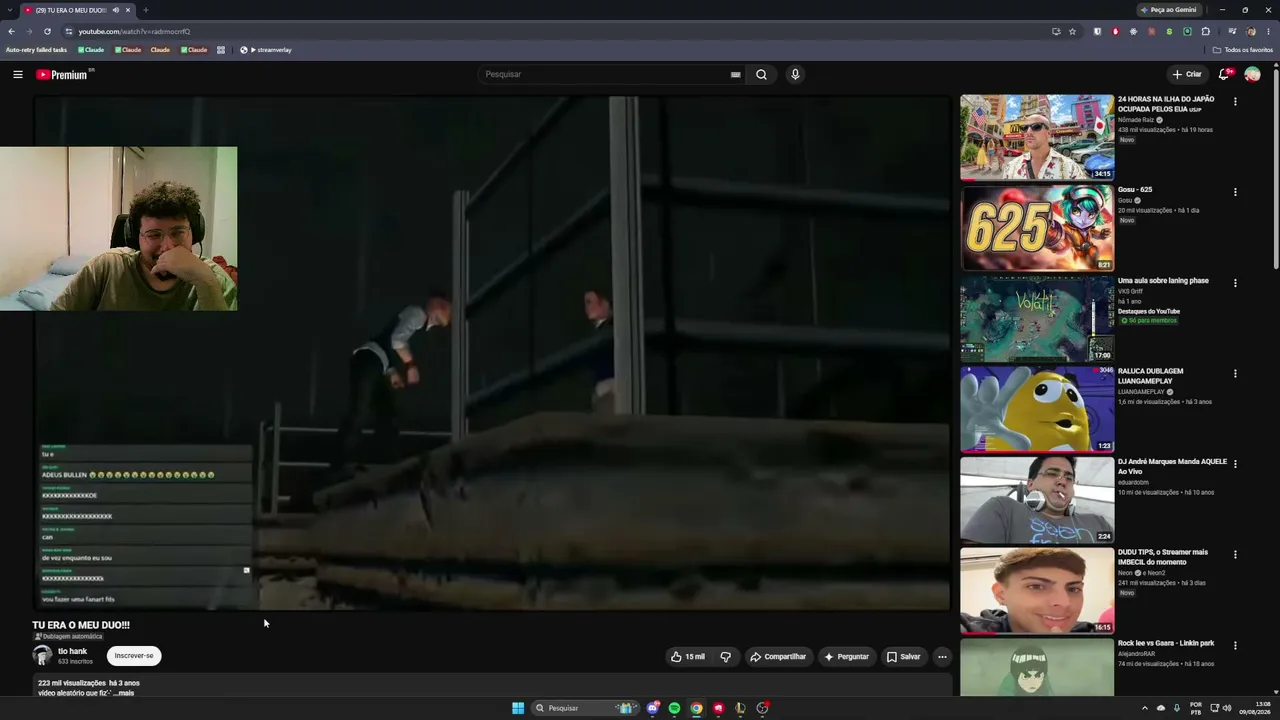The width and height of the screenshot is (1280, 720).
Task: Like the video with 15 mil likes
Action: tap(688, 657)
